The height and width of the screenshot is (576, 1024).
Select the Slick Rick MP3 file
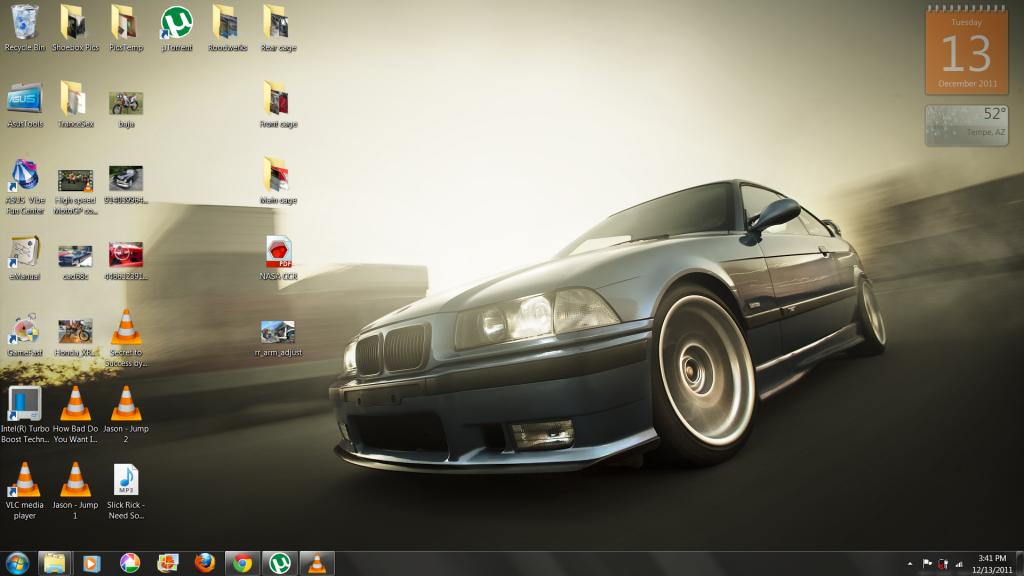pos(125,481)
